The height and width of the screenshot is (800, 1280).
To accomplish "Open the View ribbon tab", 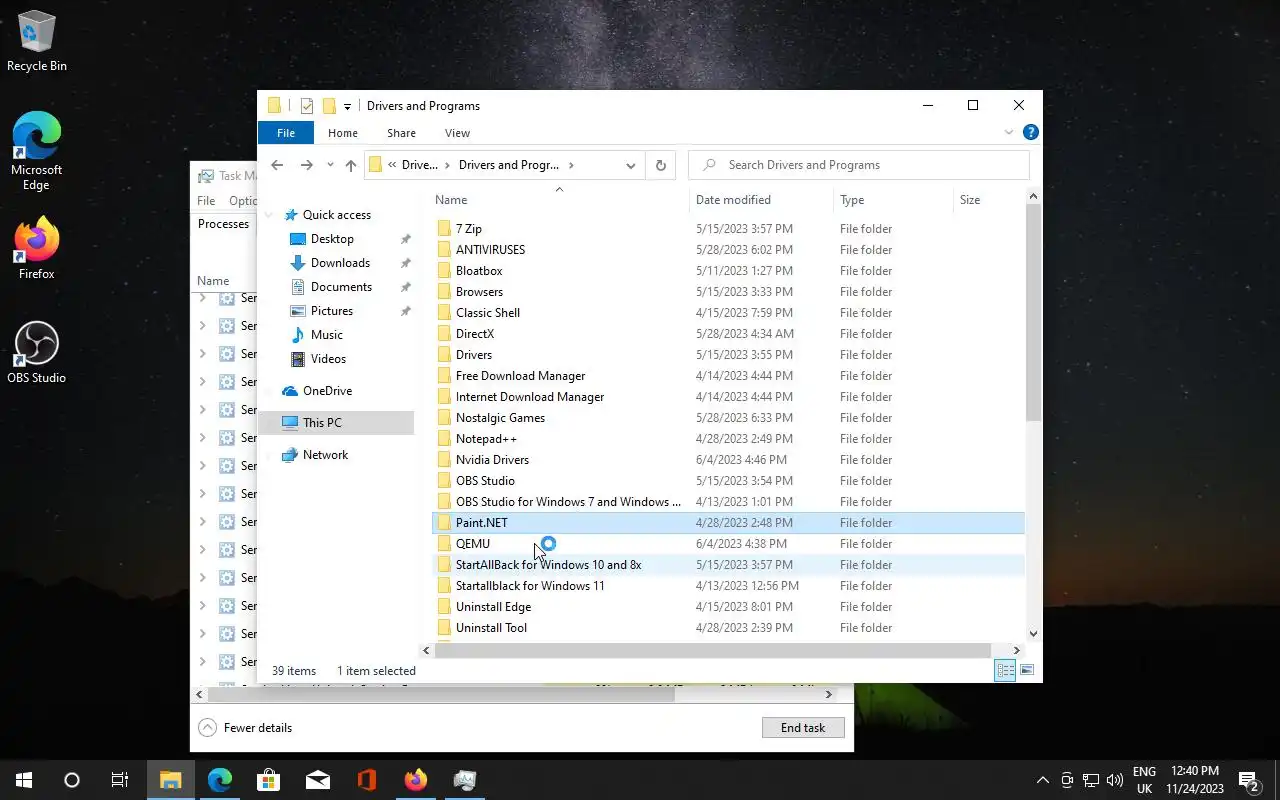I will 457,133.
